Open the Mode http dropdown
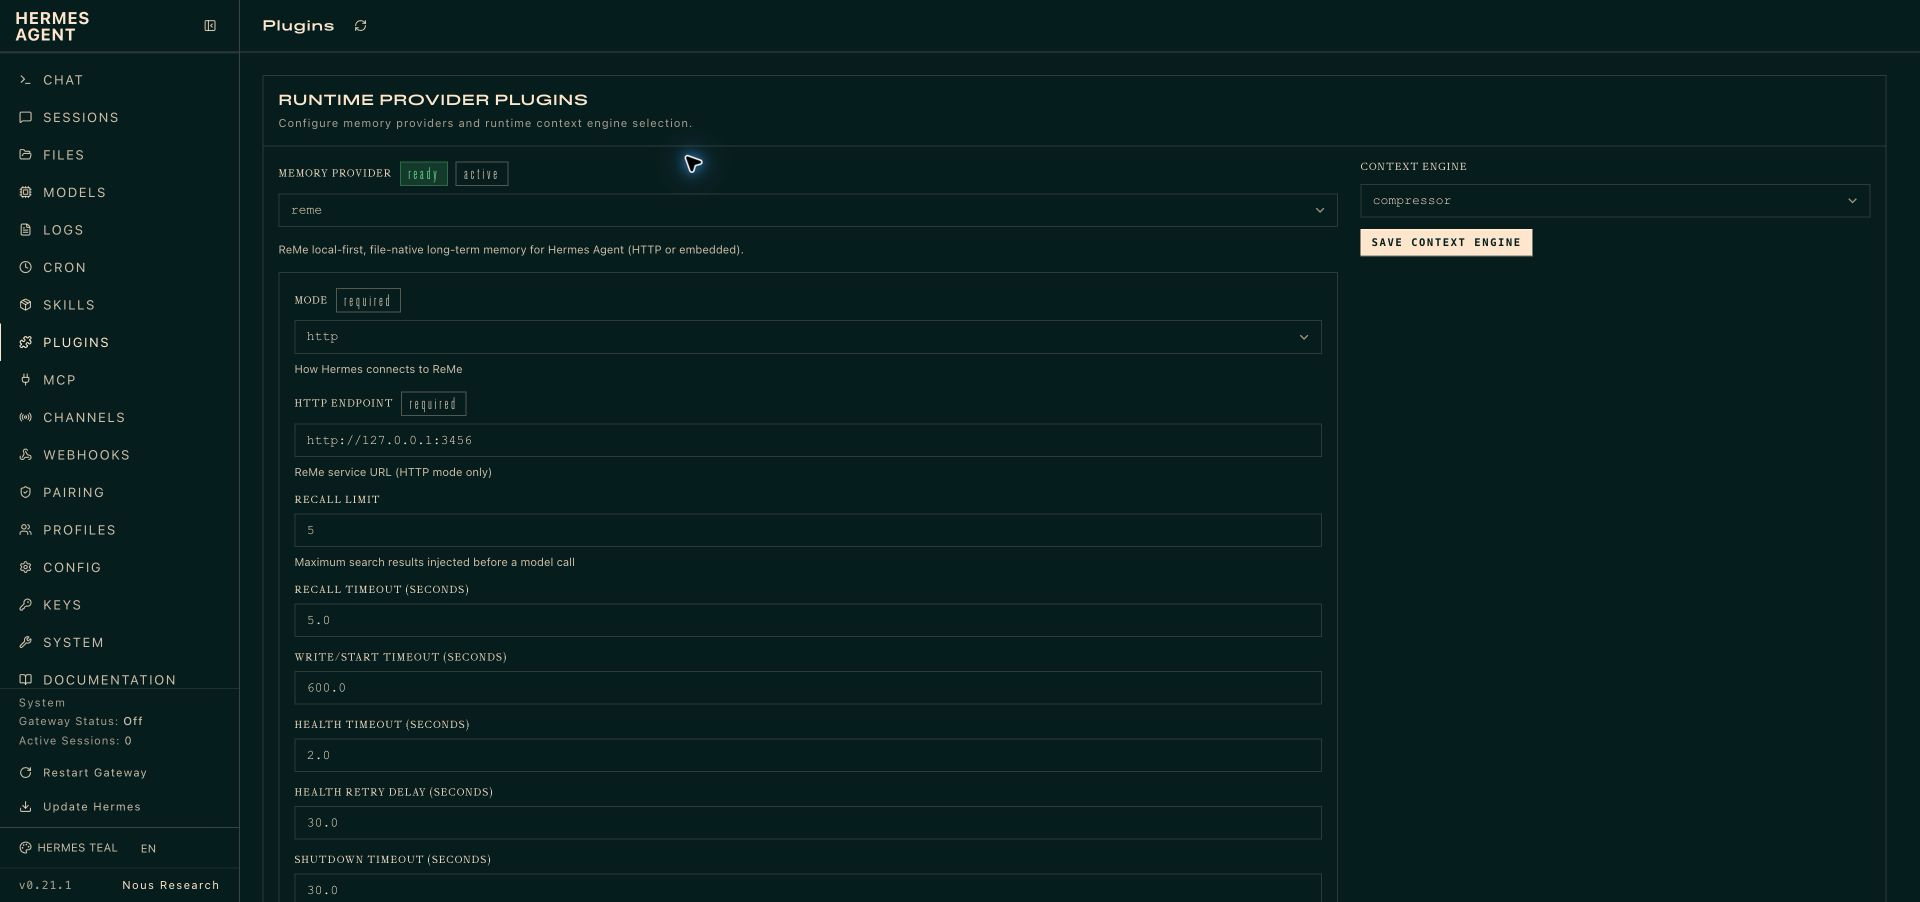The width and height of the screenshot is (1920, 902). (x=807, y=337)
